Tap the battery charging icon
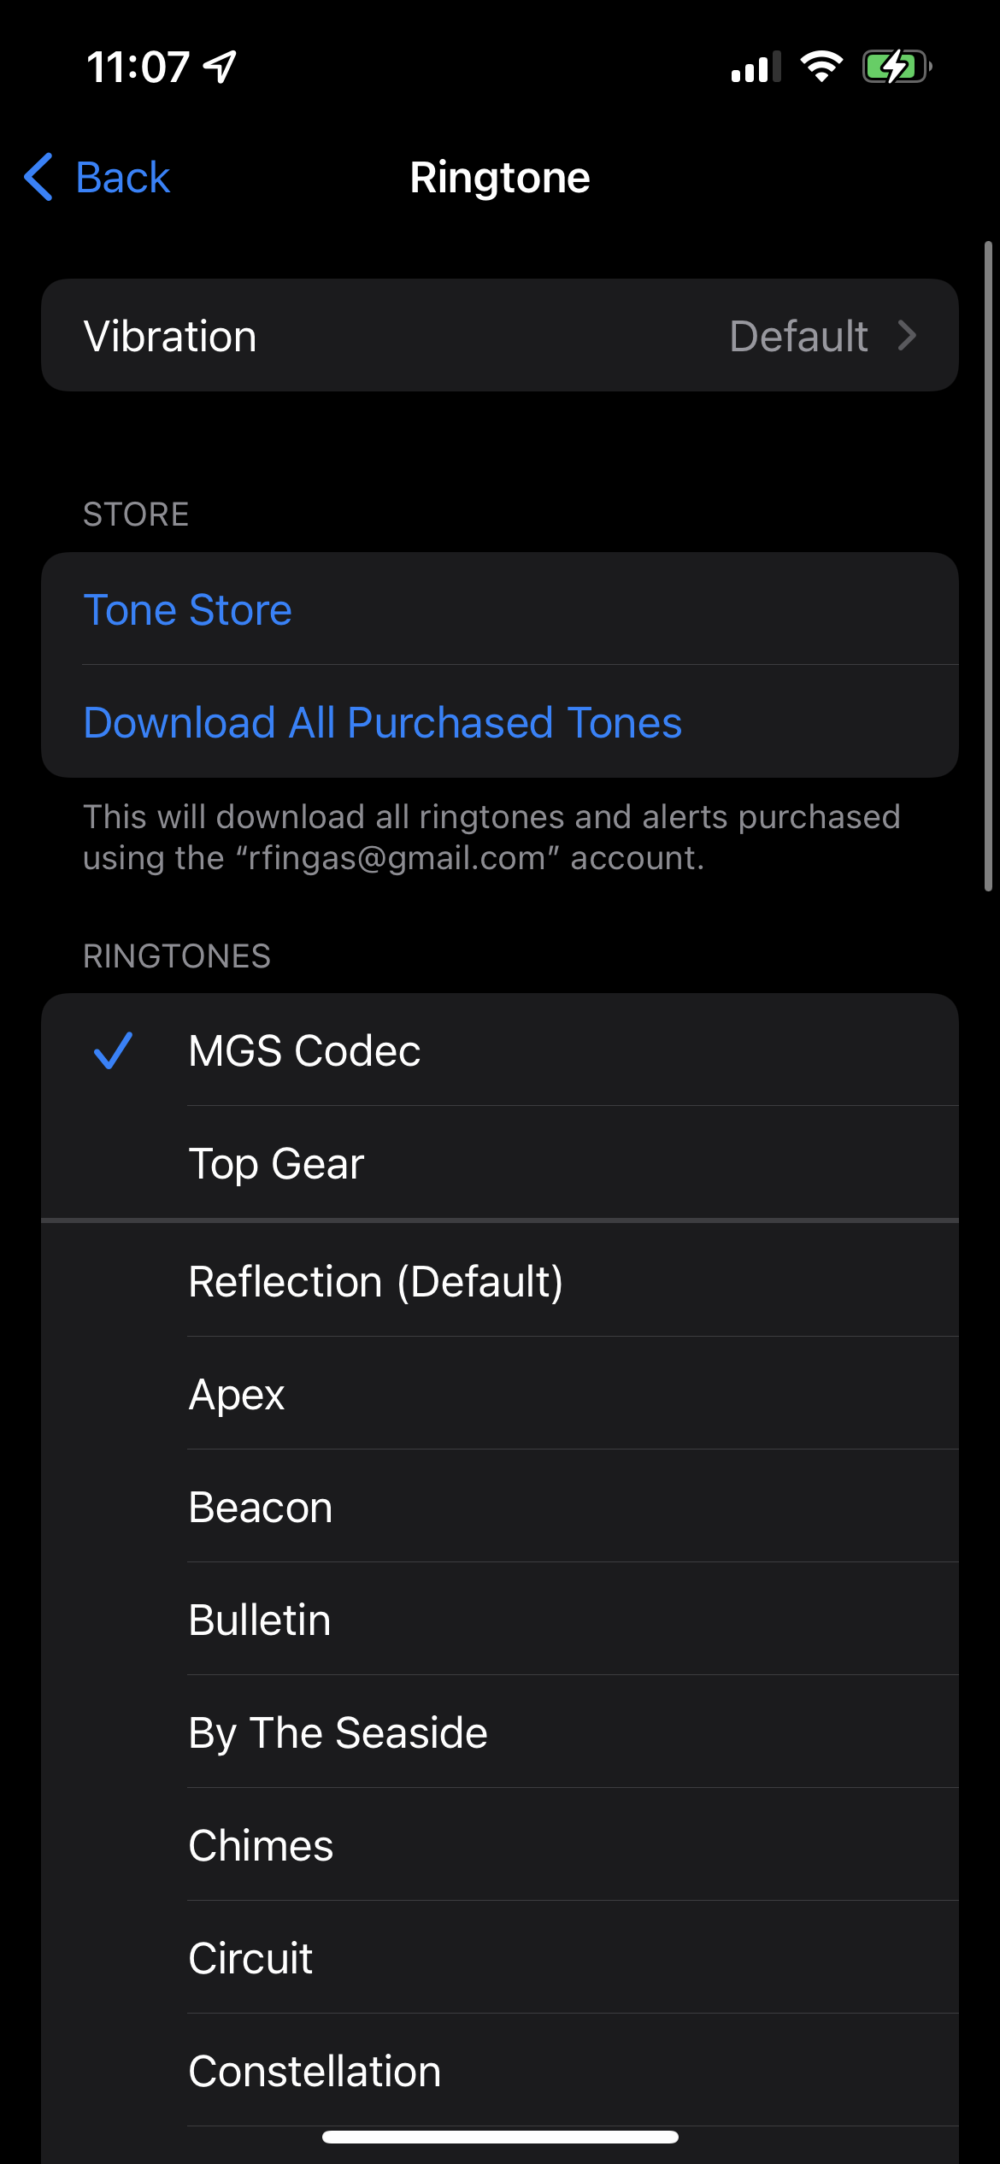Image resolution: width=1000 pixels, height=2164 pixels. click(896, 67)
